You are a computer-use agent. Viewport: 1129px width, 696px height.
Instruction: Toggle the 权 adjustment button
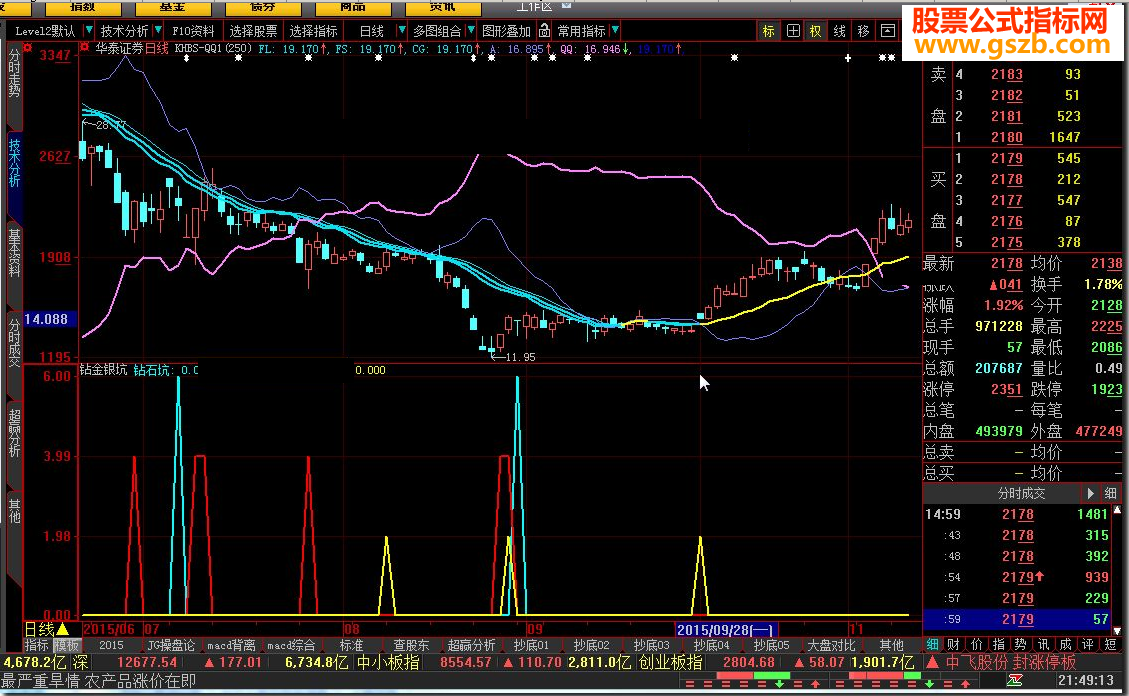[816, 31]
